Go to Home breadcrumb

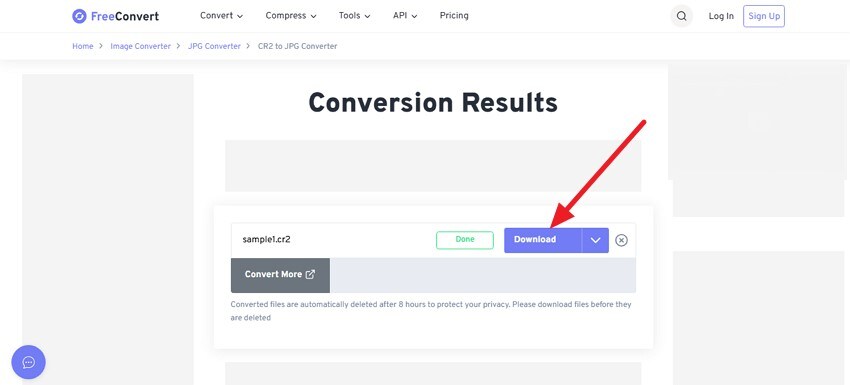coord(83,47)
